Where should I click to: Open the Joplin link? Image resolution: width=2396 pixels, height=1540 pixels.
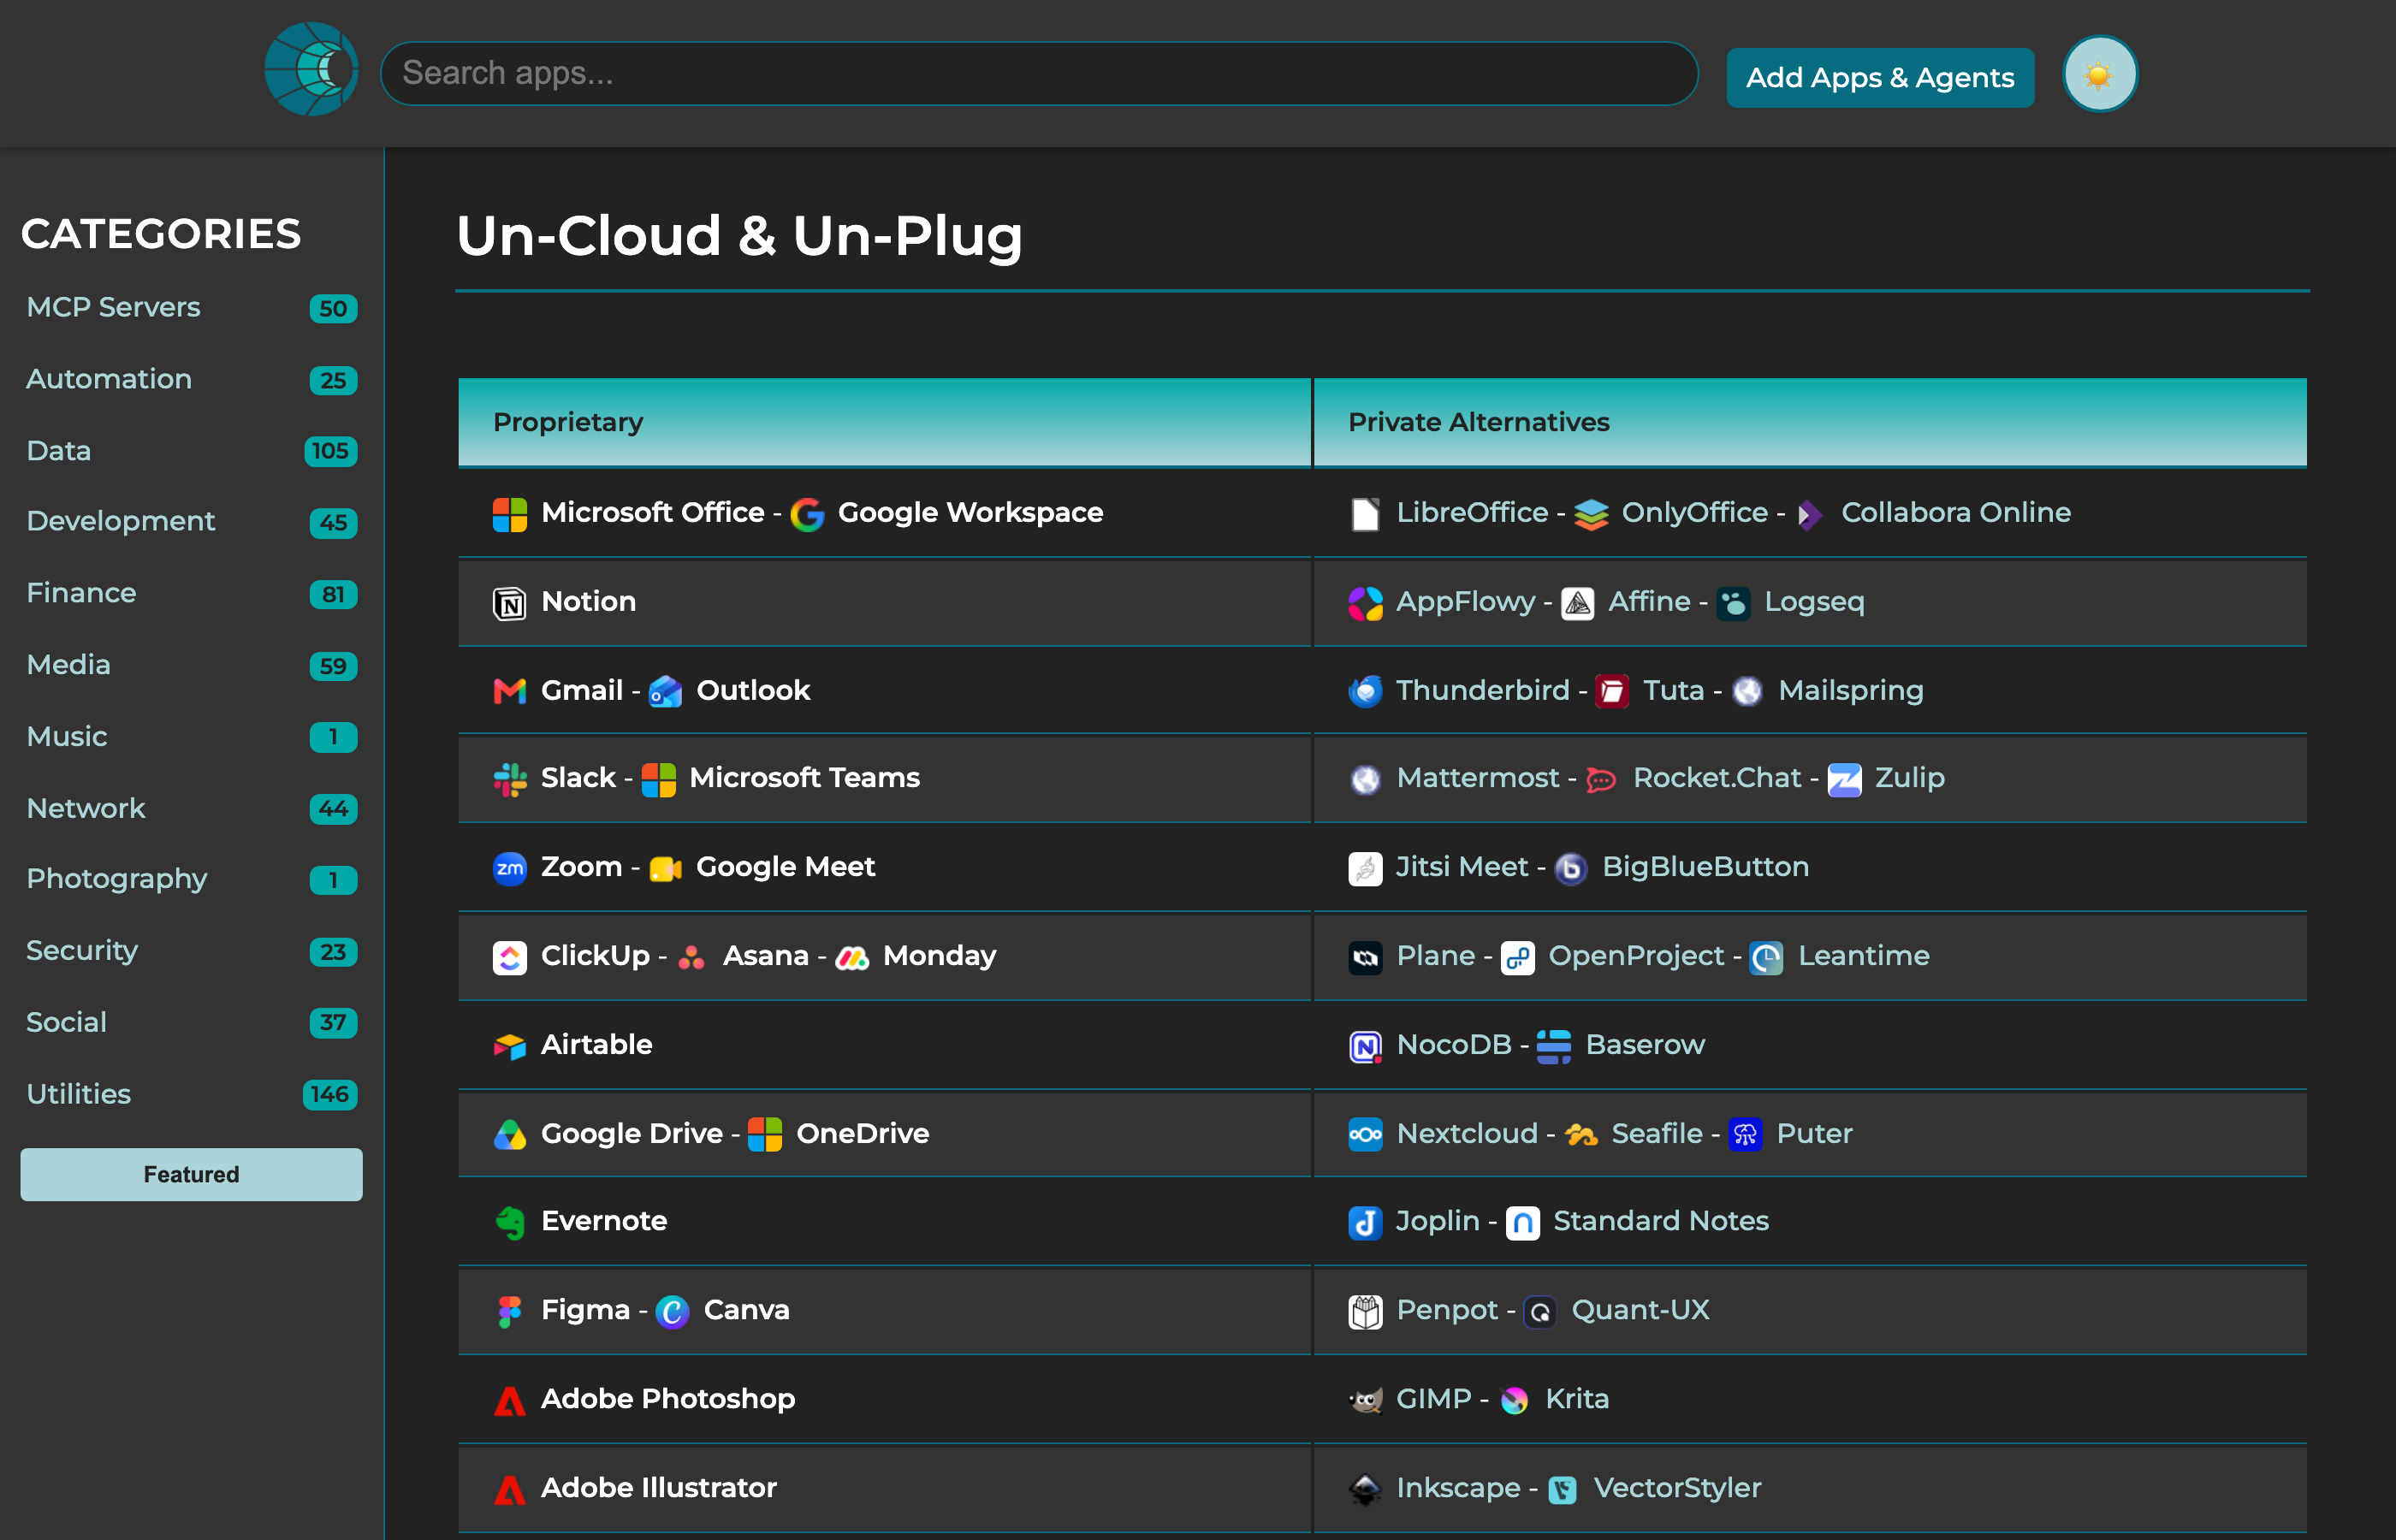[x=1438, y=1220]
